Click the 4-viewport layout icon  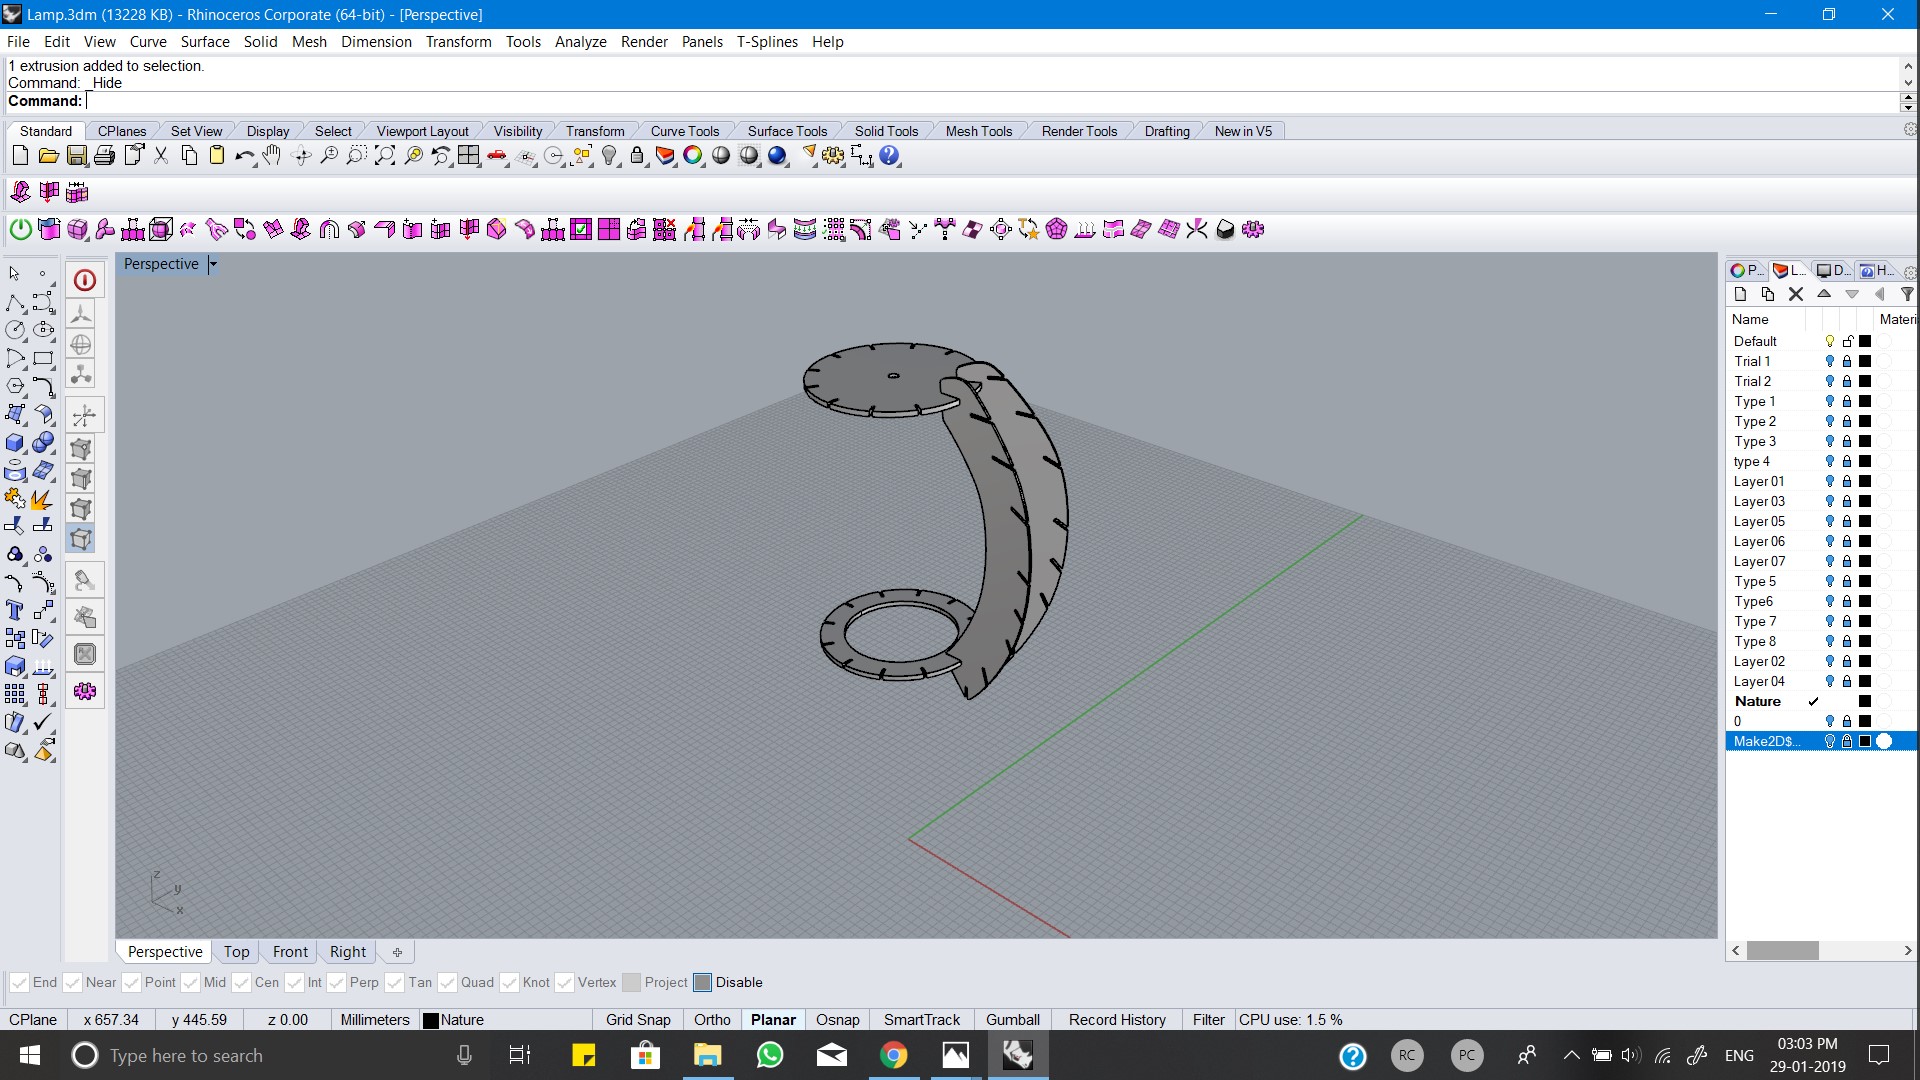pos(468,156)
